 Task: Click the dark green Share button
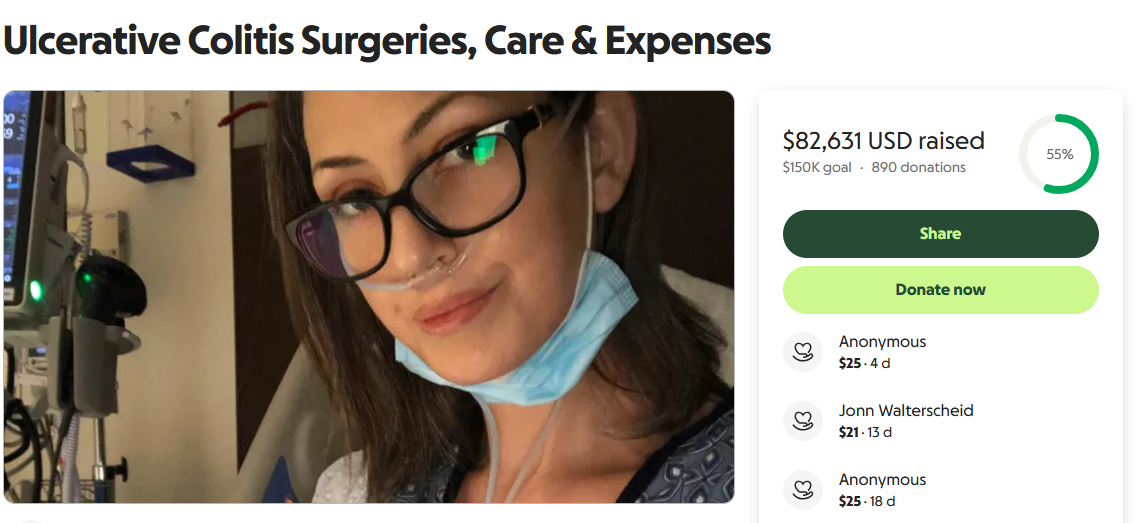[x=940, y=234]
